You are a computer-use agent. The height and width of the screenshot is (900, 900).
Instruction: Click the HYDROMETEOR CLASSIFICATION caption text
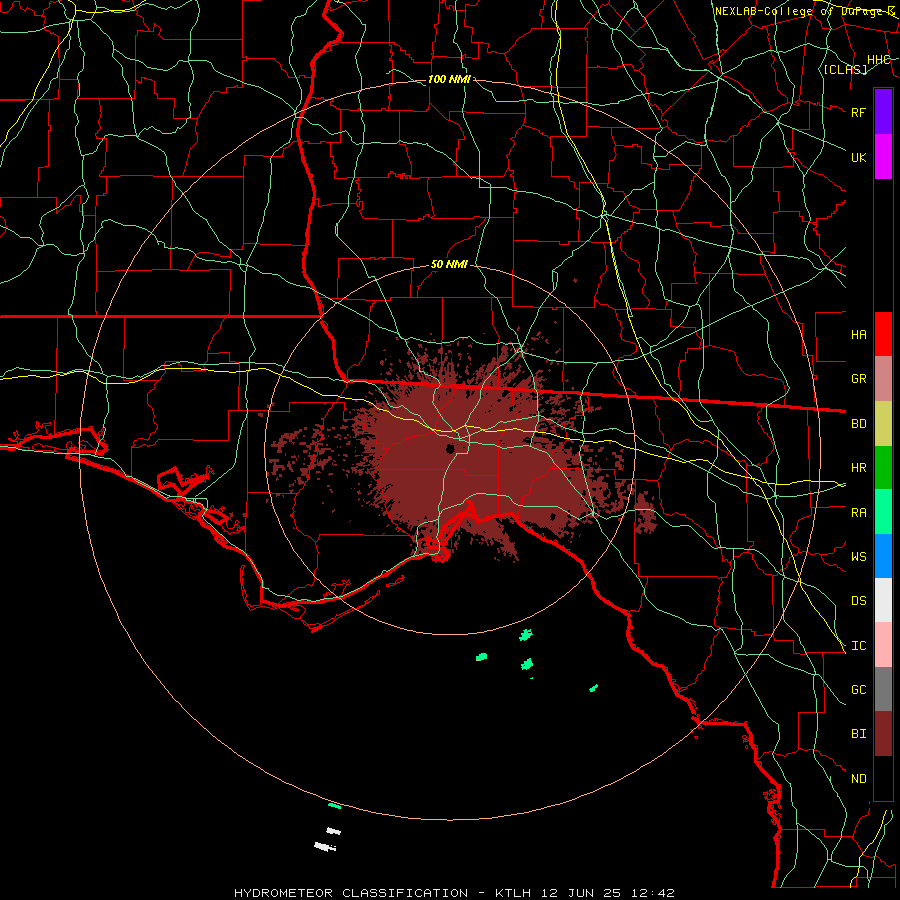click(351, 893)
